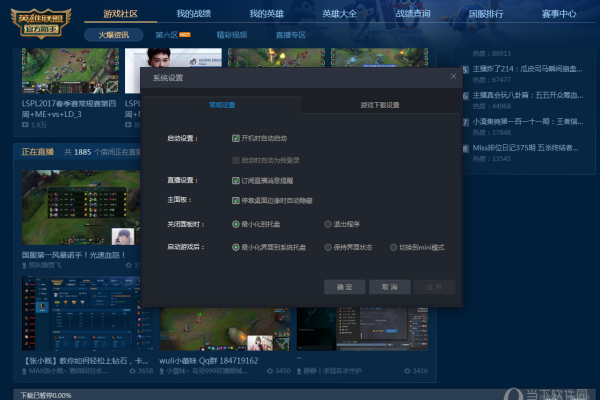The image size is (600, 400).
Task: Select the 精彩视频 sub-tab
Action: click(232, 35)
